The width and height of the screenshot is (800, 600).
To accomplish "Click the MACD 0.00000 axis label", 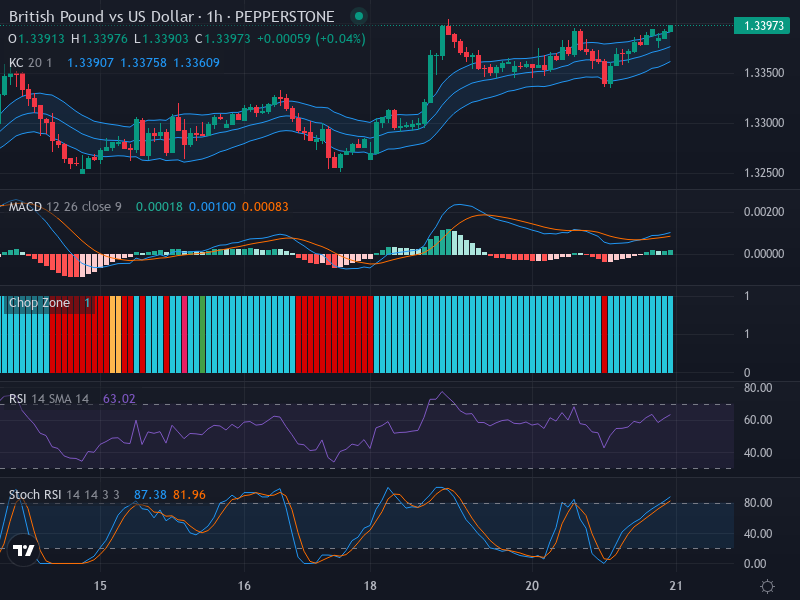I will [764, 254].
